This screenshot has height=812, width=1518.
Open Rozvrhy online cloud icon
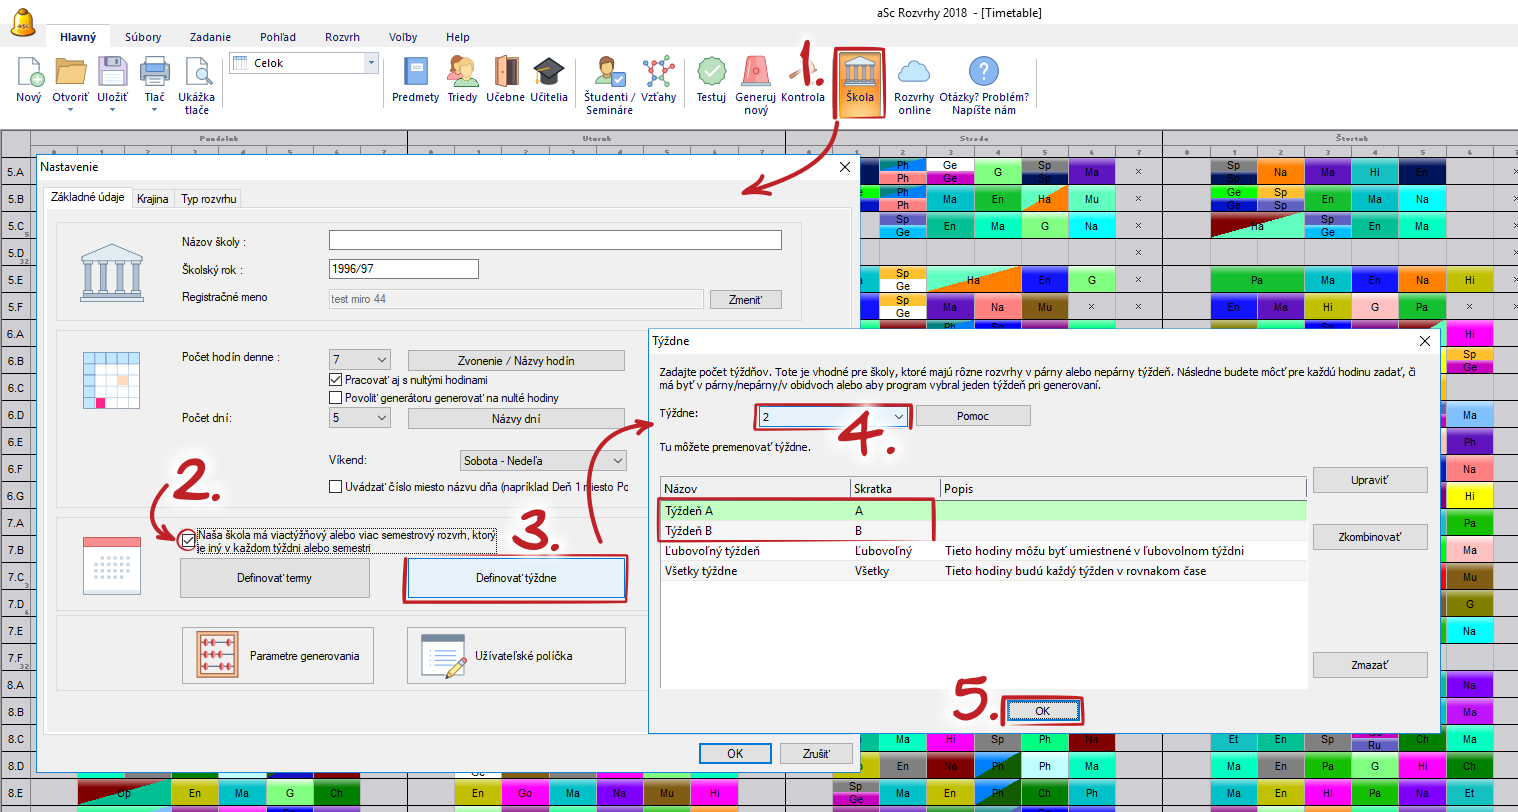913,73
